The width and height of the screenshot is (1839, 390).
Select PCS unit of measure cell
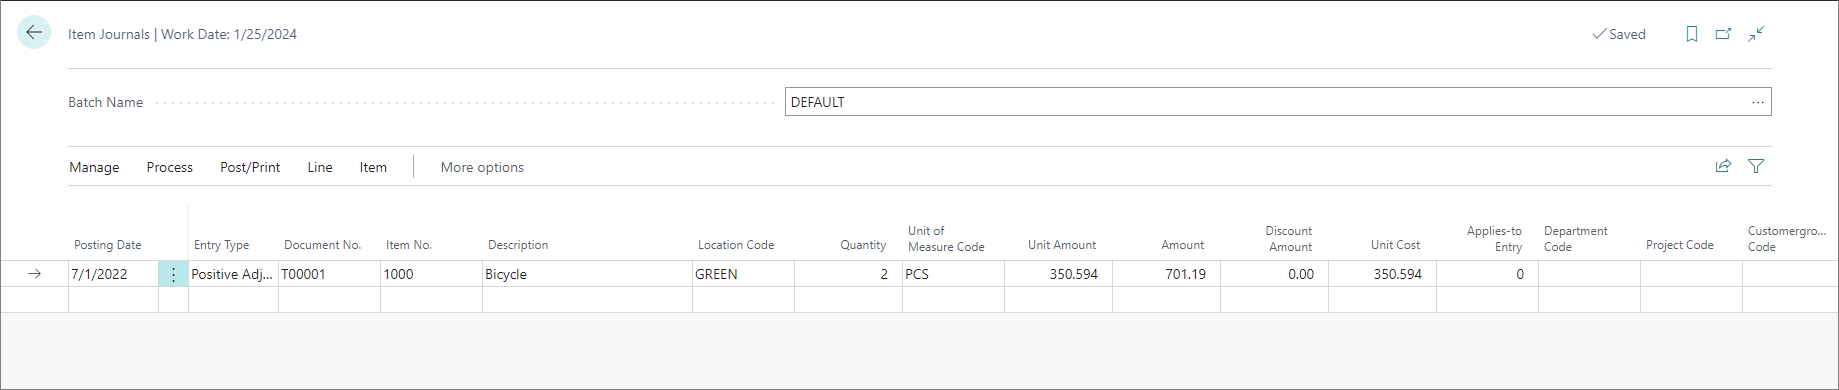pos(953,274)
